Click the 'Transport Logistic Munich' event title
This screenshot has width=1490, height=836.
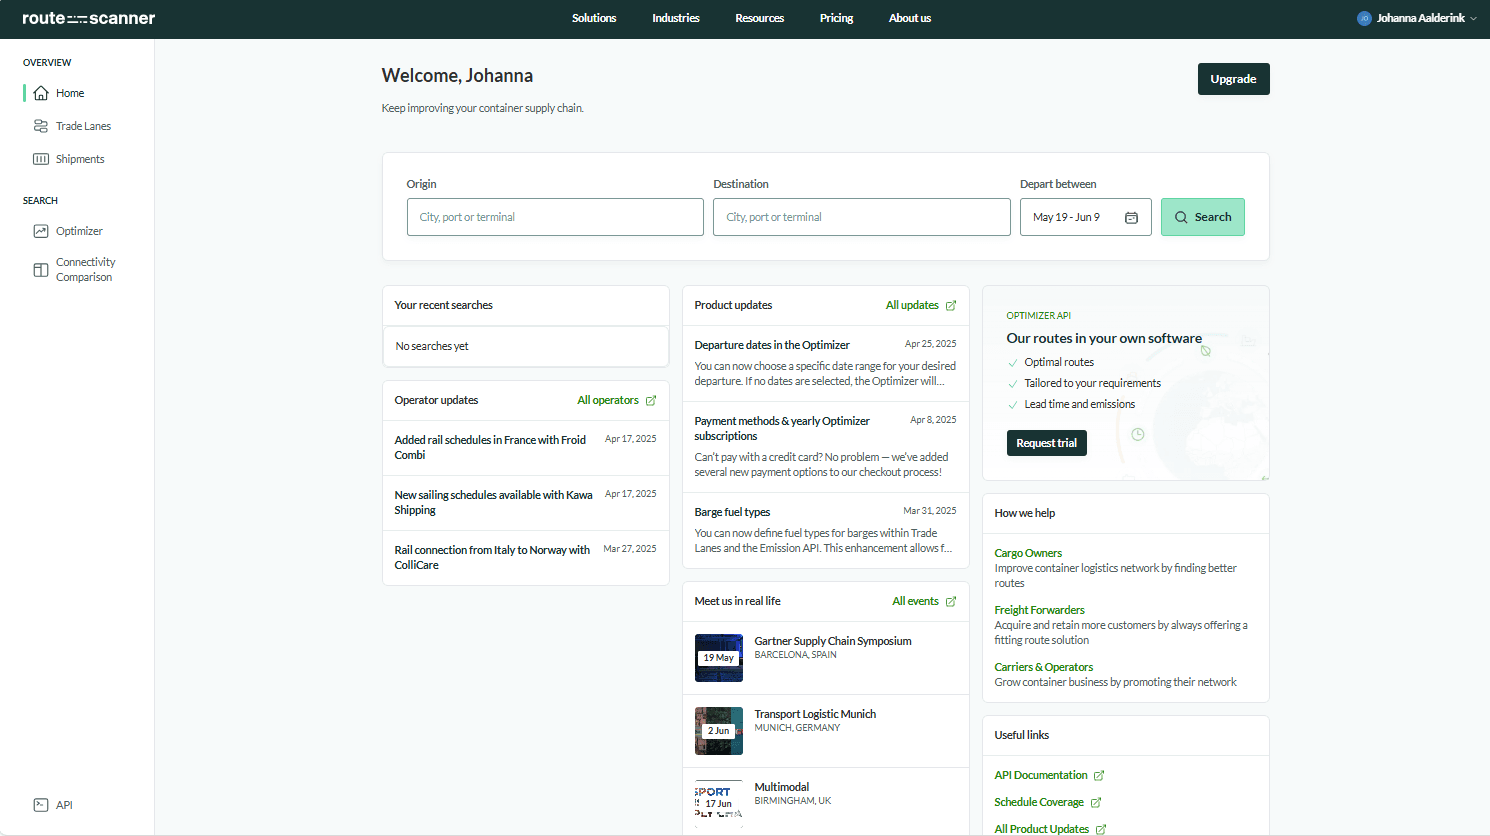click(x=815, y=714)
